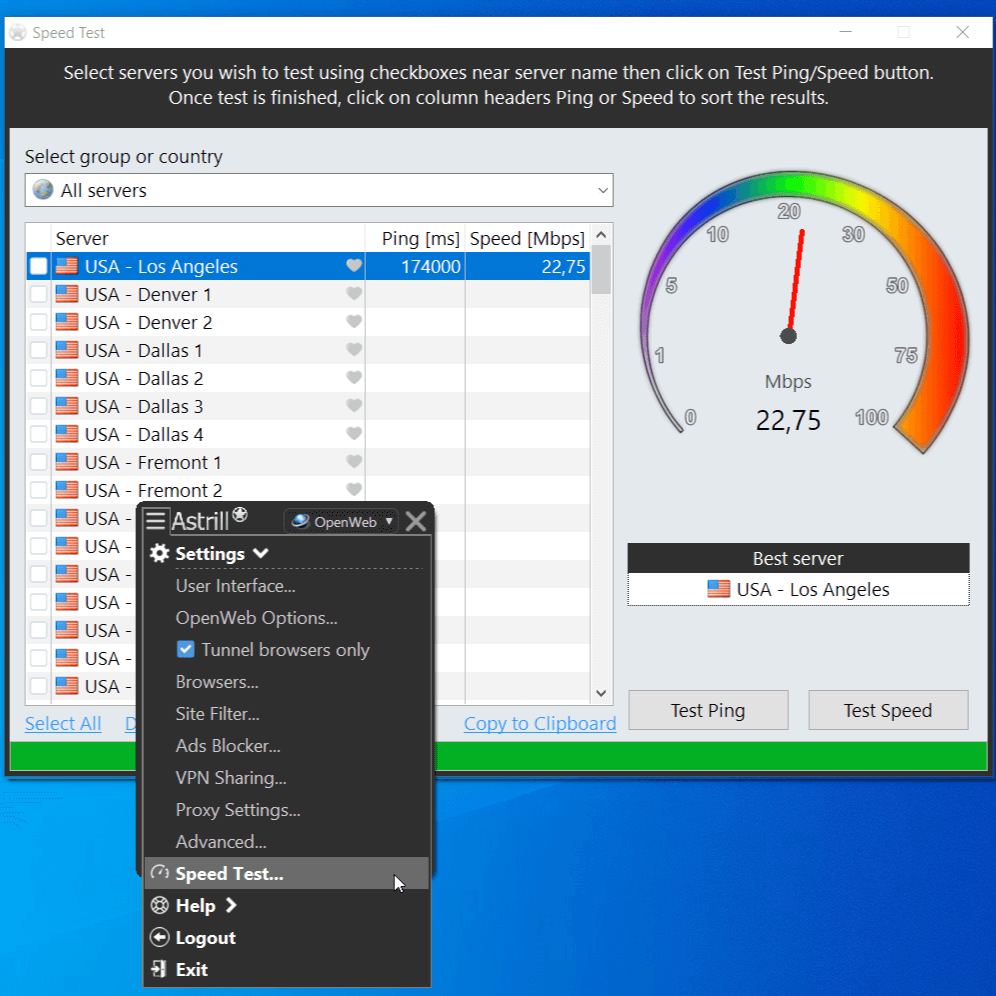Check the USA - Dallas 4 server box
This screenshot has width=996, height=996.
click(x=39, y=434)
